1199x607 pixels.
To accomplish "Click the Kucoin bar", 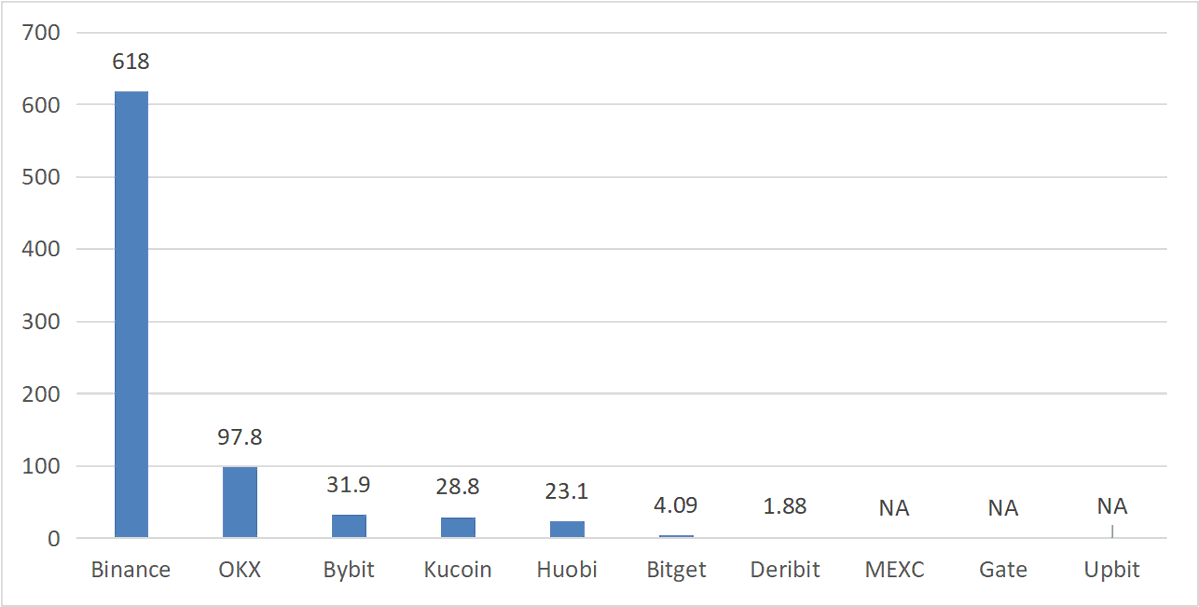I will [x=458, y=527].
